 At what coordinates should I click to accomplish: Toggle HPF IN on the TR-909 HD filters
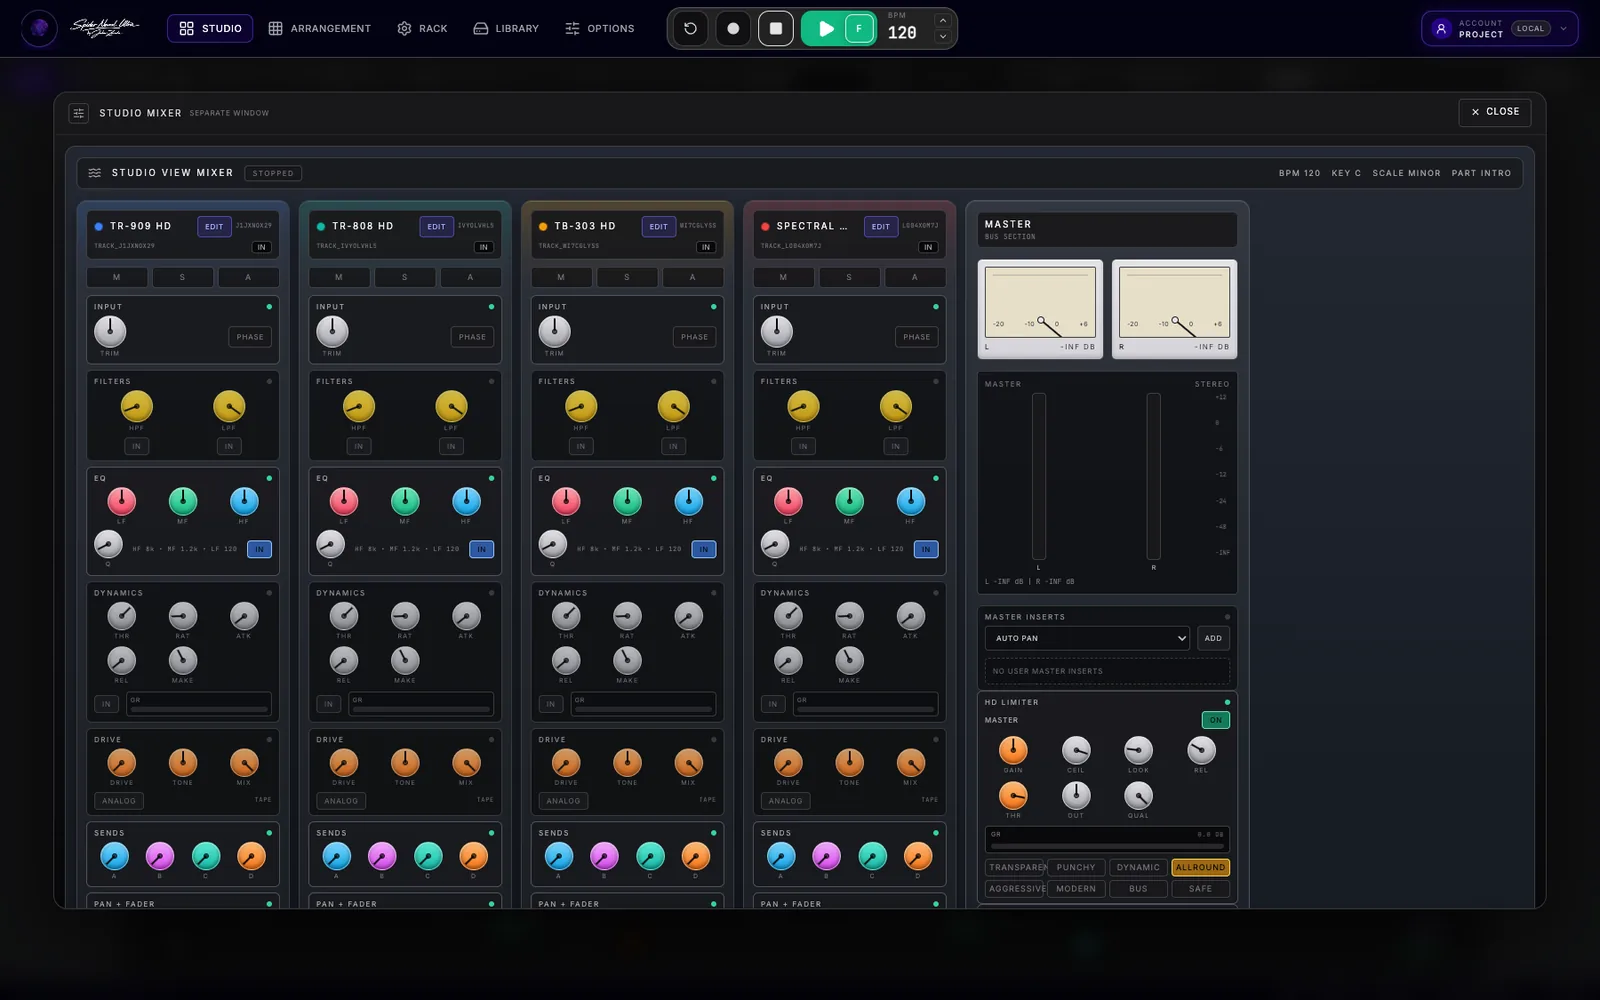pos(137,446)
